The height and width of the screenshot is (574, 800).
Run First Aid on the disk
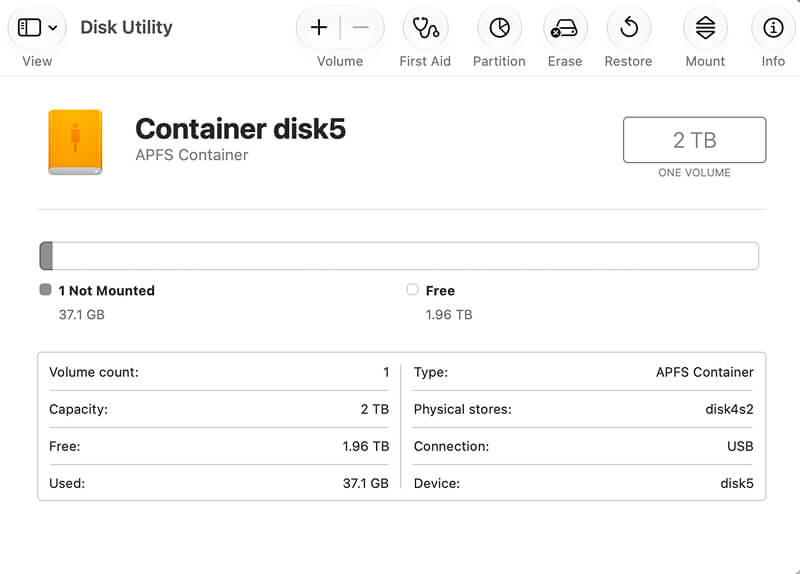tap(426, 28)
